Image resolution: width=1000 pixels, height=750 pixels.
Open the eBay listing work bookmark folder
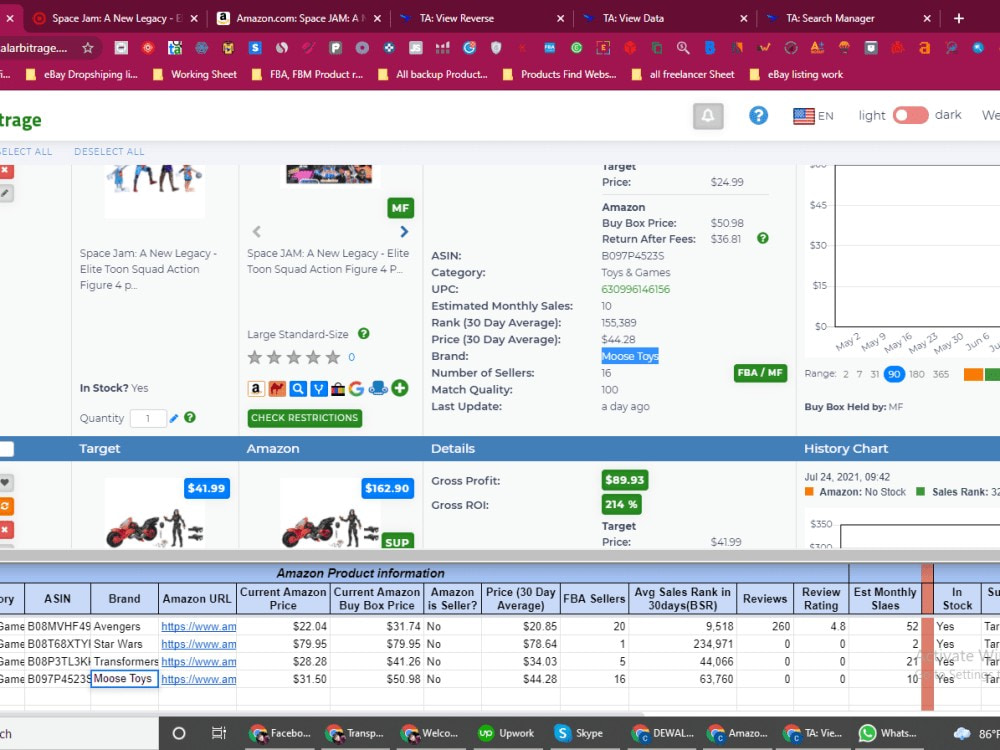pyautogui.click(x=797, y=75)
